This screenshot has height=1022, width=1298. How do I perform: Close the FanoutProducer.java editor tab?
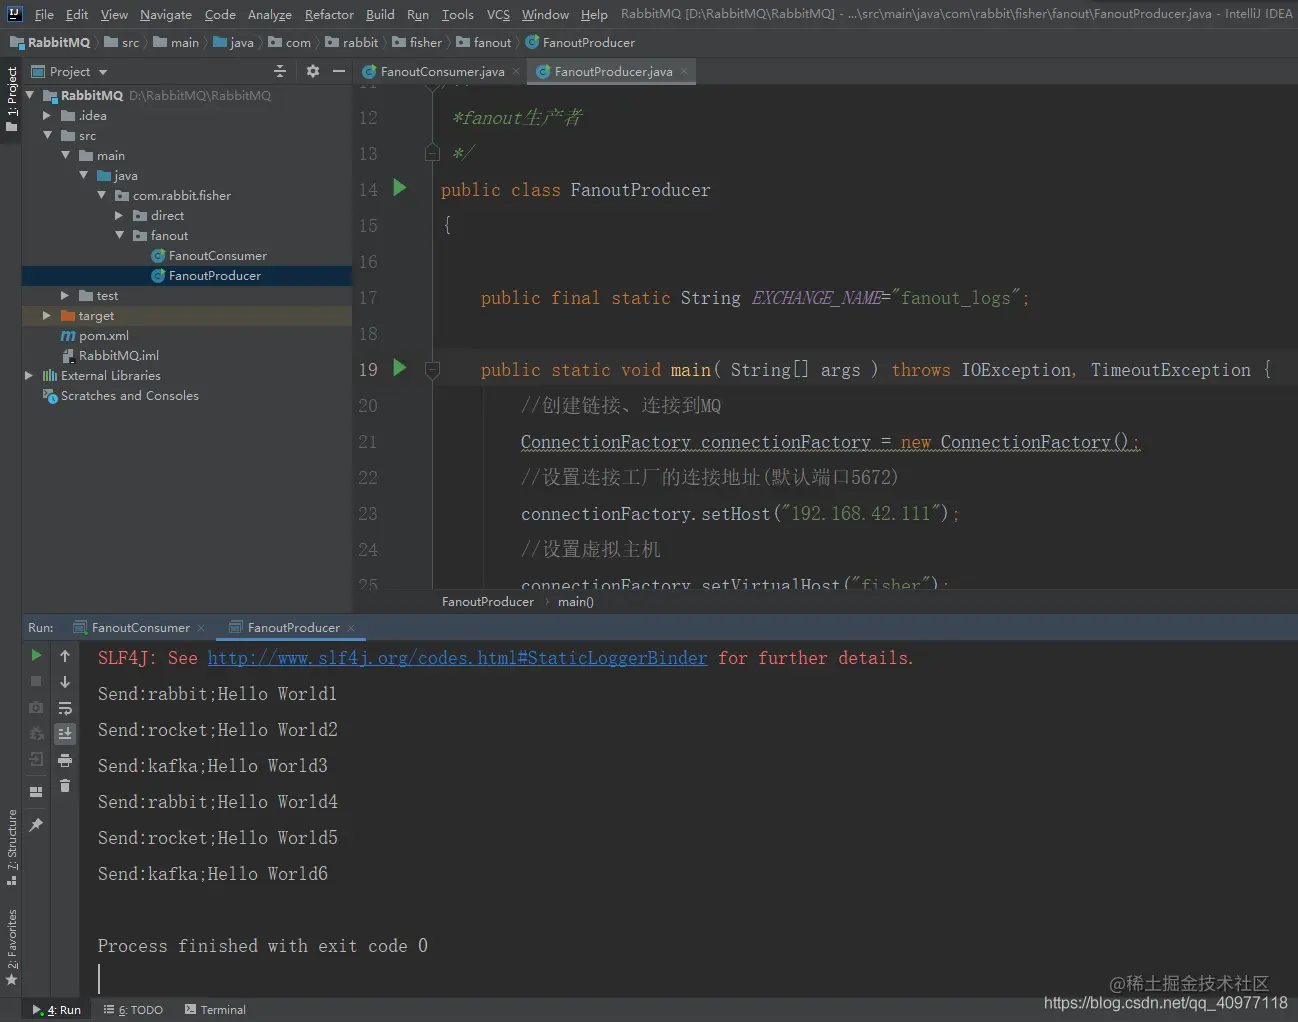pyautogui.click(x=684, y=72)
